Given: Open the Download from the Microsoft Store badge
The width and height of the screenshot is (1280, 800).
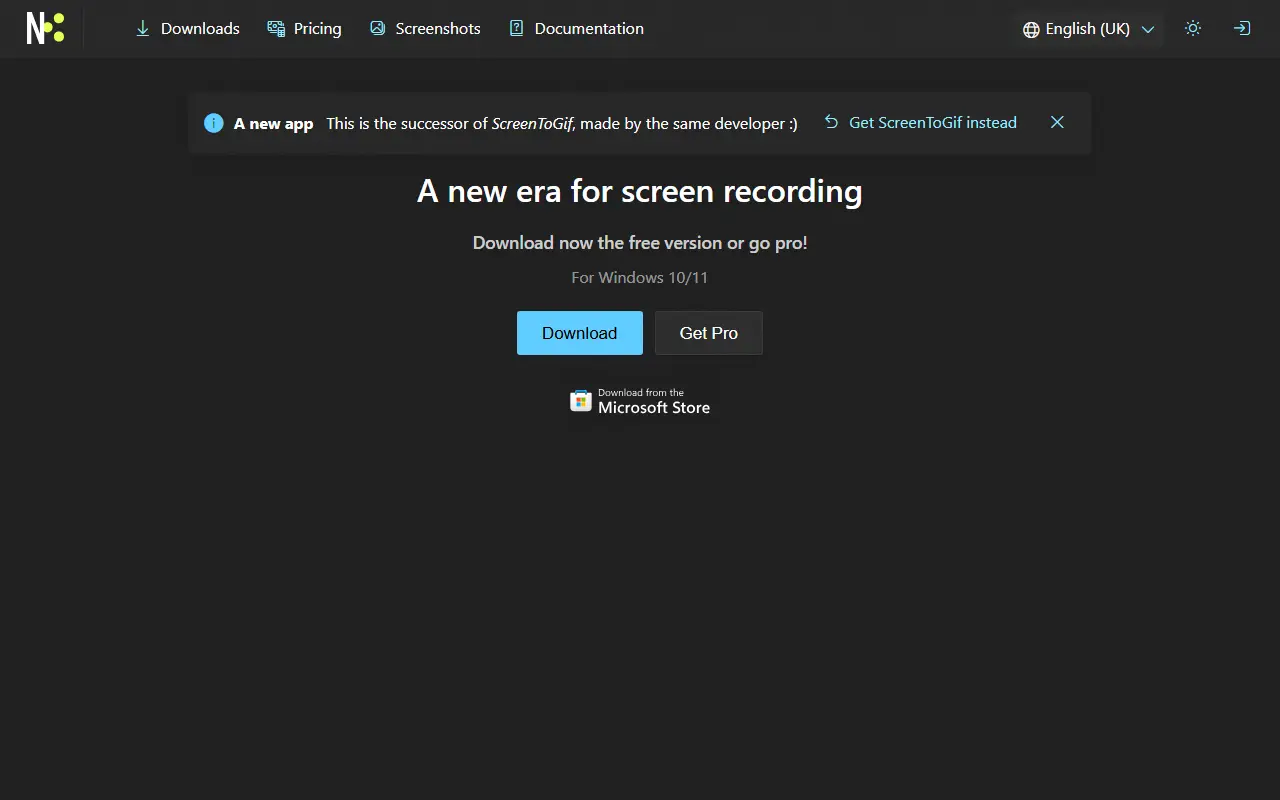Looking at the screenshot, I should pos(640,401).
